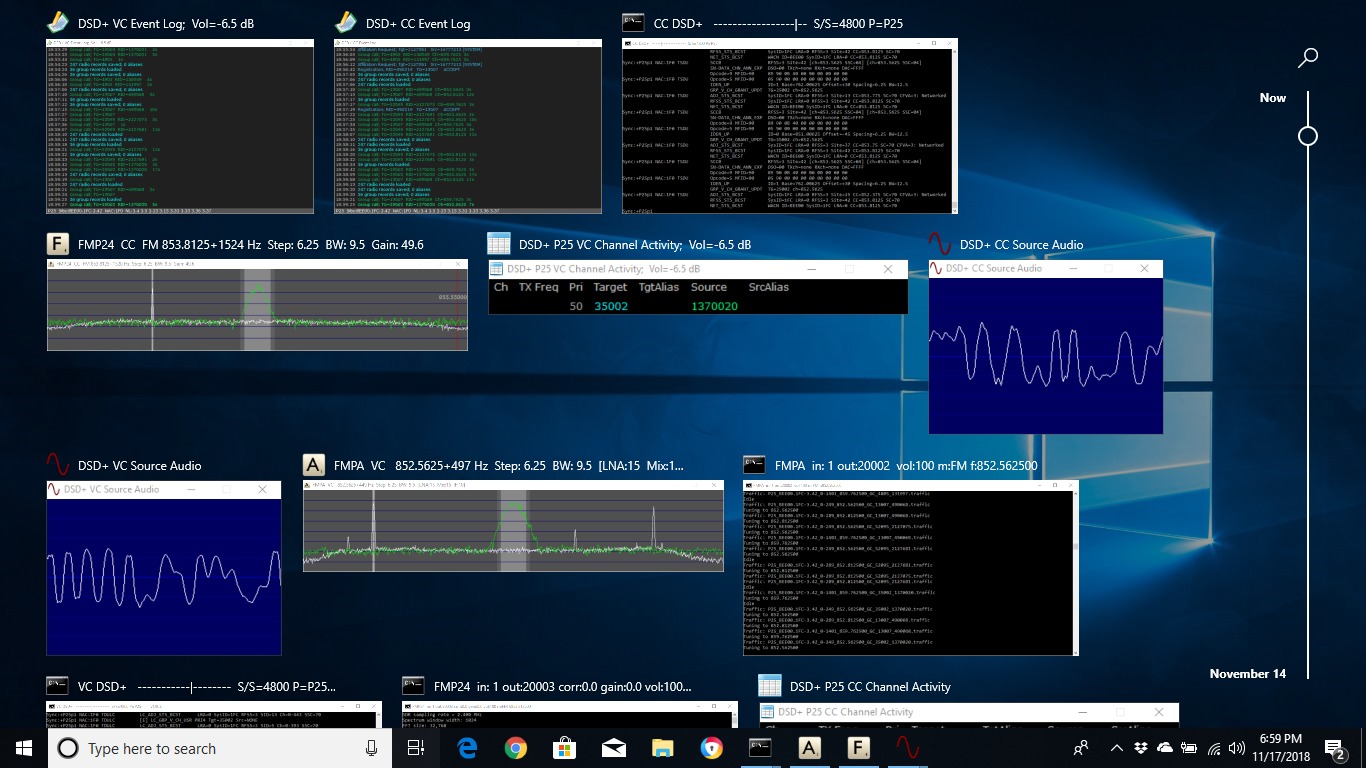Toggle Task View button on taskbar

(x=416, y=747)
